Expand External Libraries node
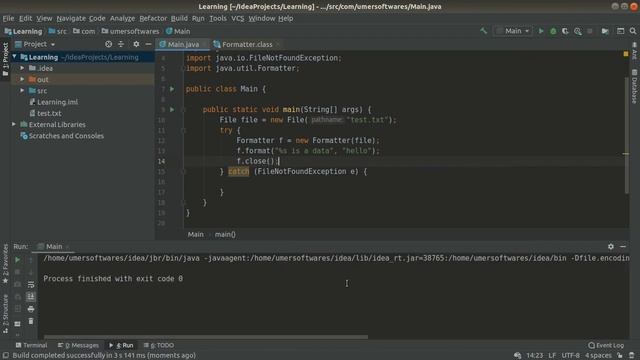Viewport: 640px width, 360px height. (x=14, y=124)
